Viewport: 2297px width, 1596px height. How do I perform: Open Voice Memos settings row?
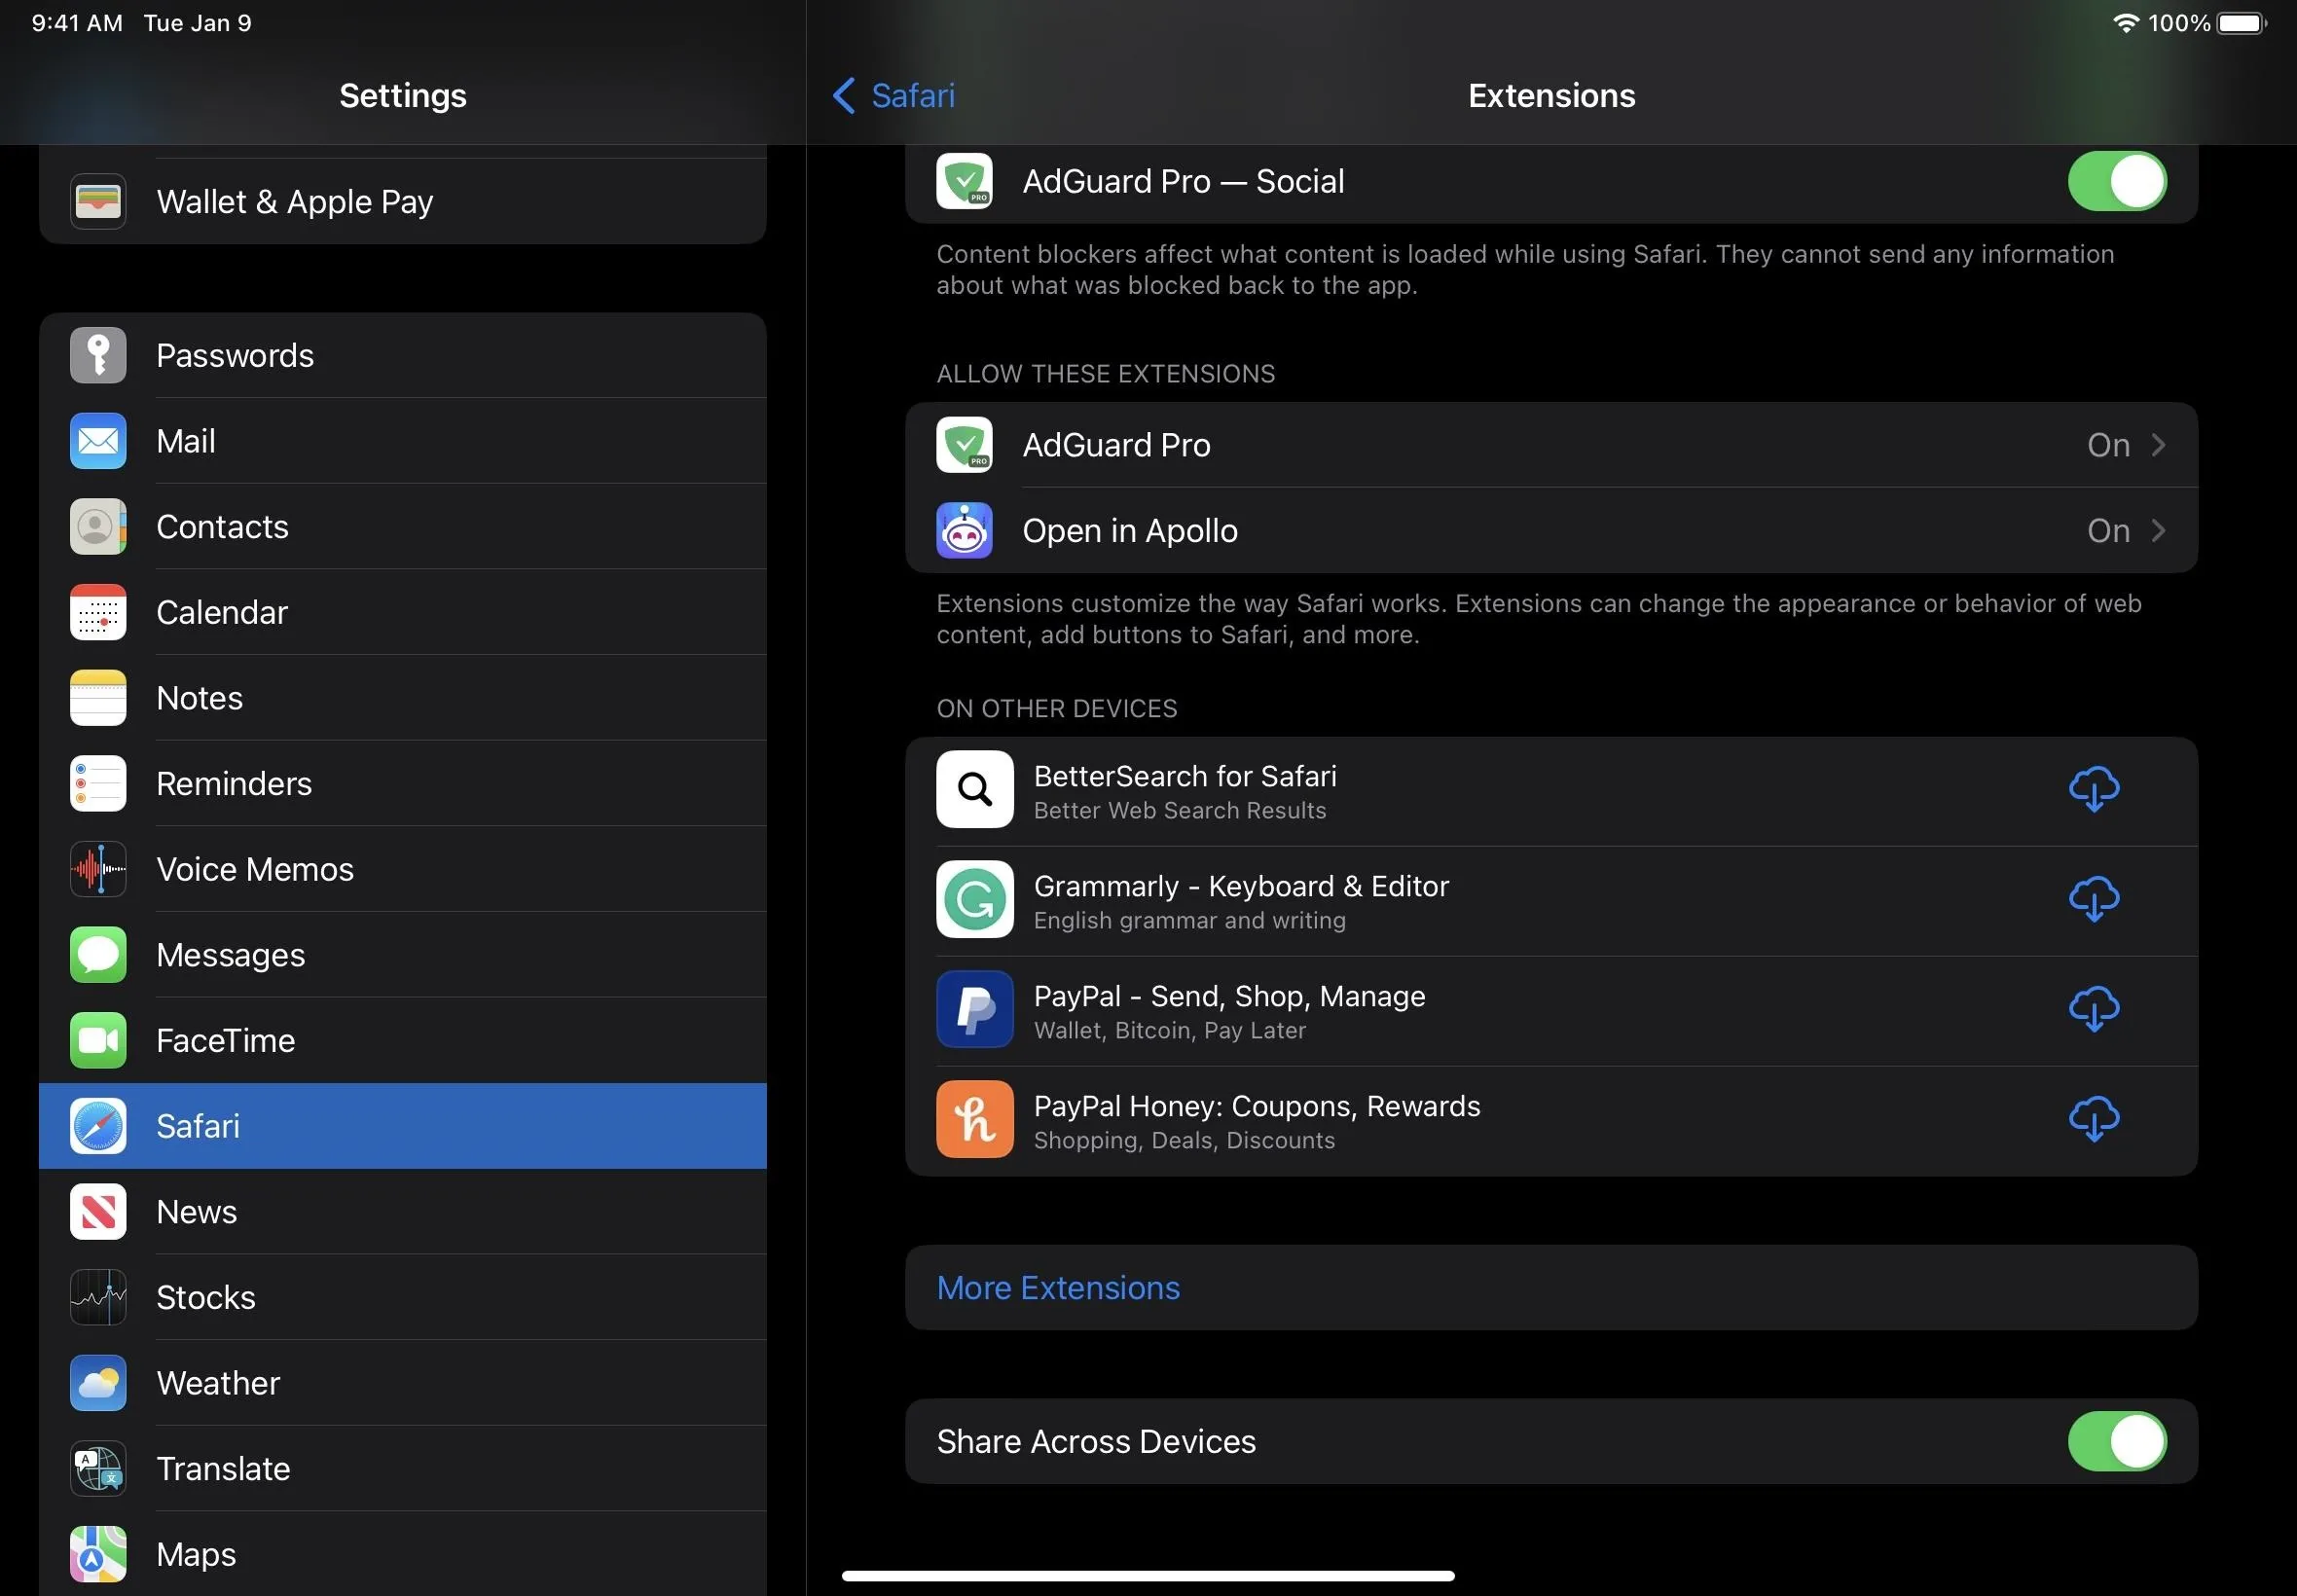click(403, 869)
